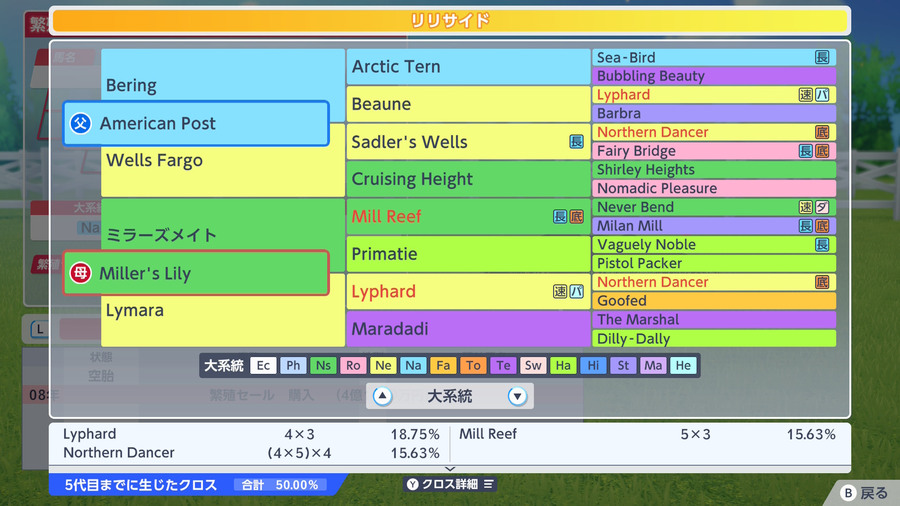
Task: Expand the cross list chevron
Action: [x=450, y=469]
